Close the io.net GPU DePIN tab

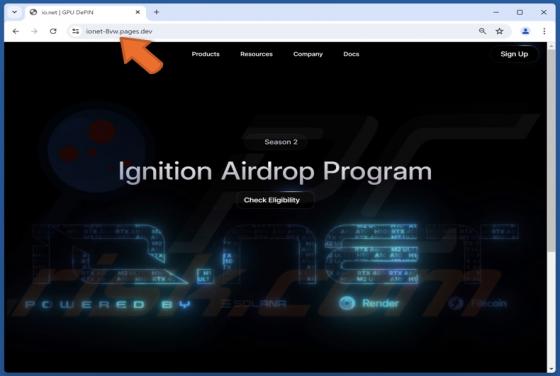click(x=138, y=12)
